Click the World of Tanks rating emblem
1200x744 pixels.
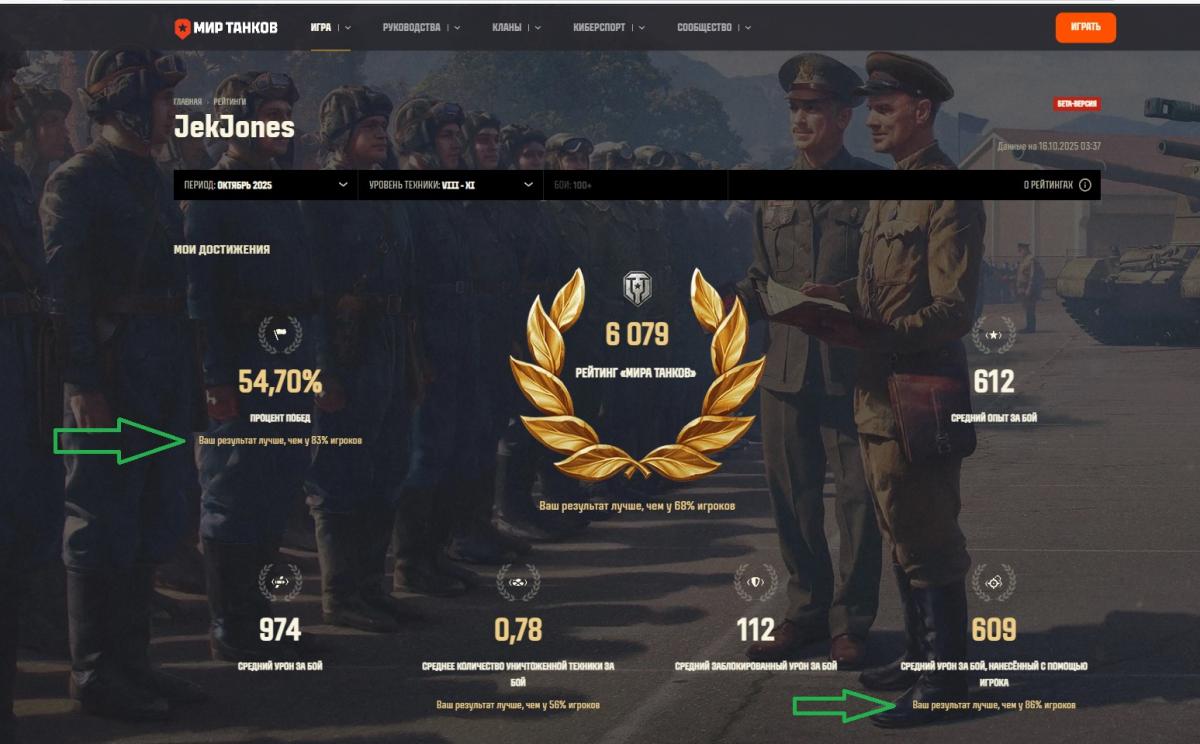coord(637,289)
